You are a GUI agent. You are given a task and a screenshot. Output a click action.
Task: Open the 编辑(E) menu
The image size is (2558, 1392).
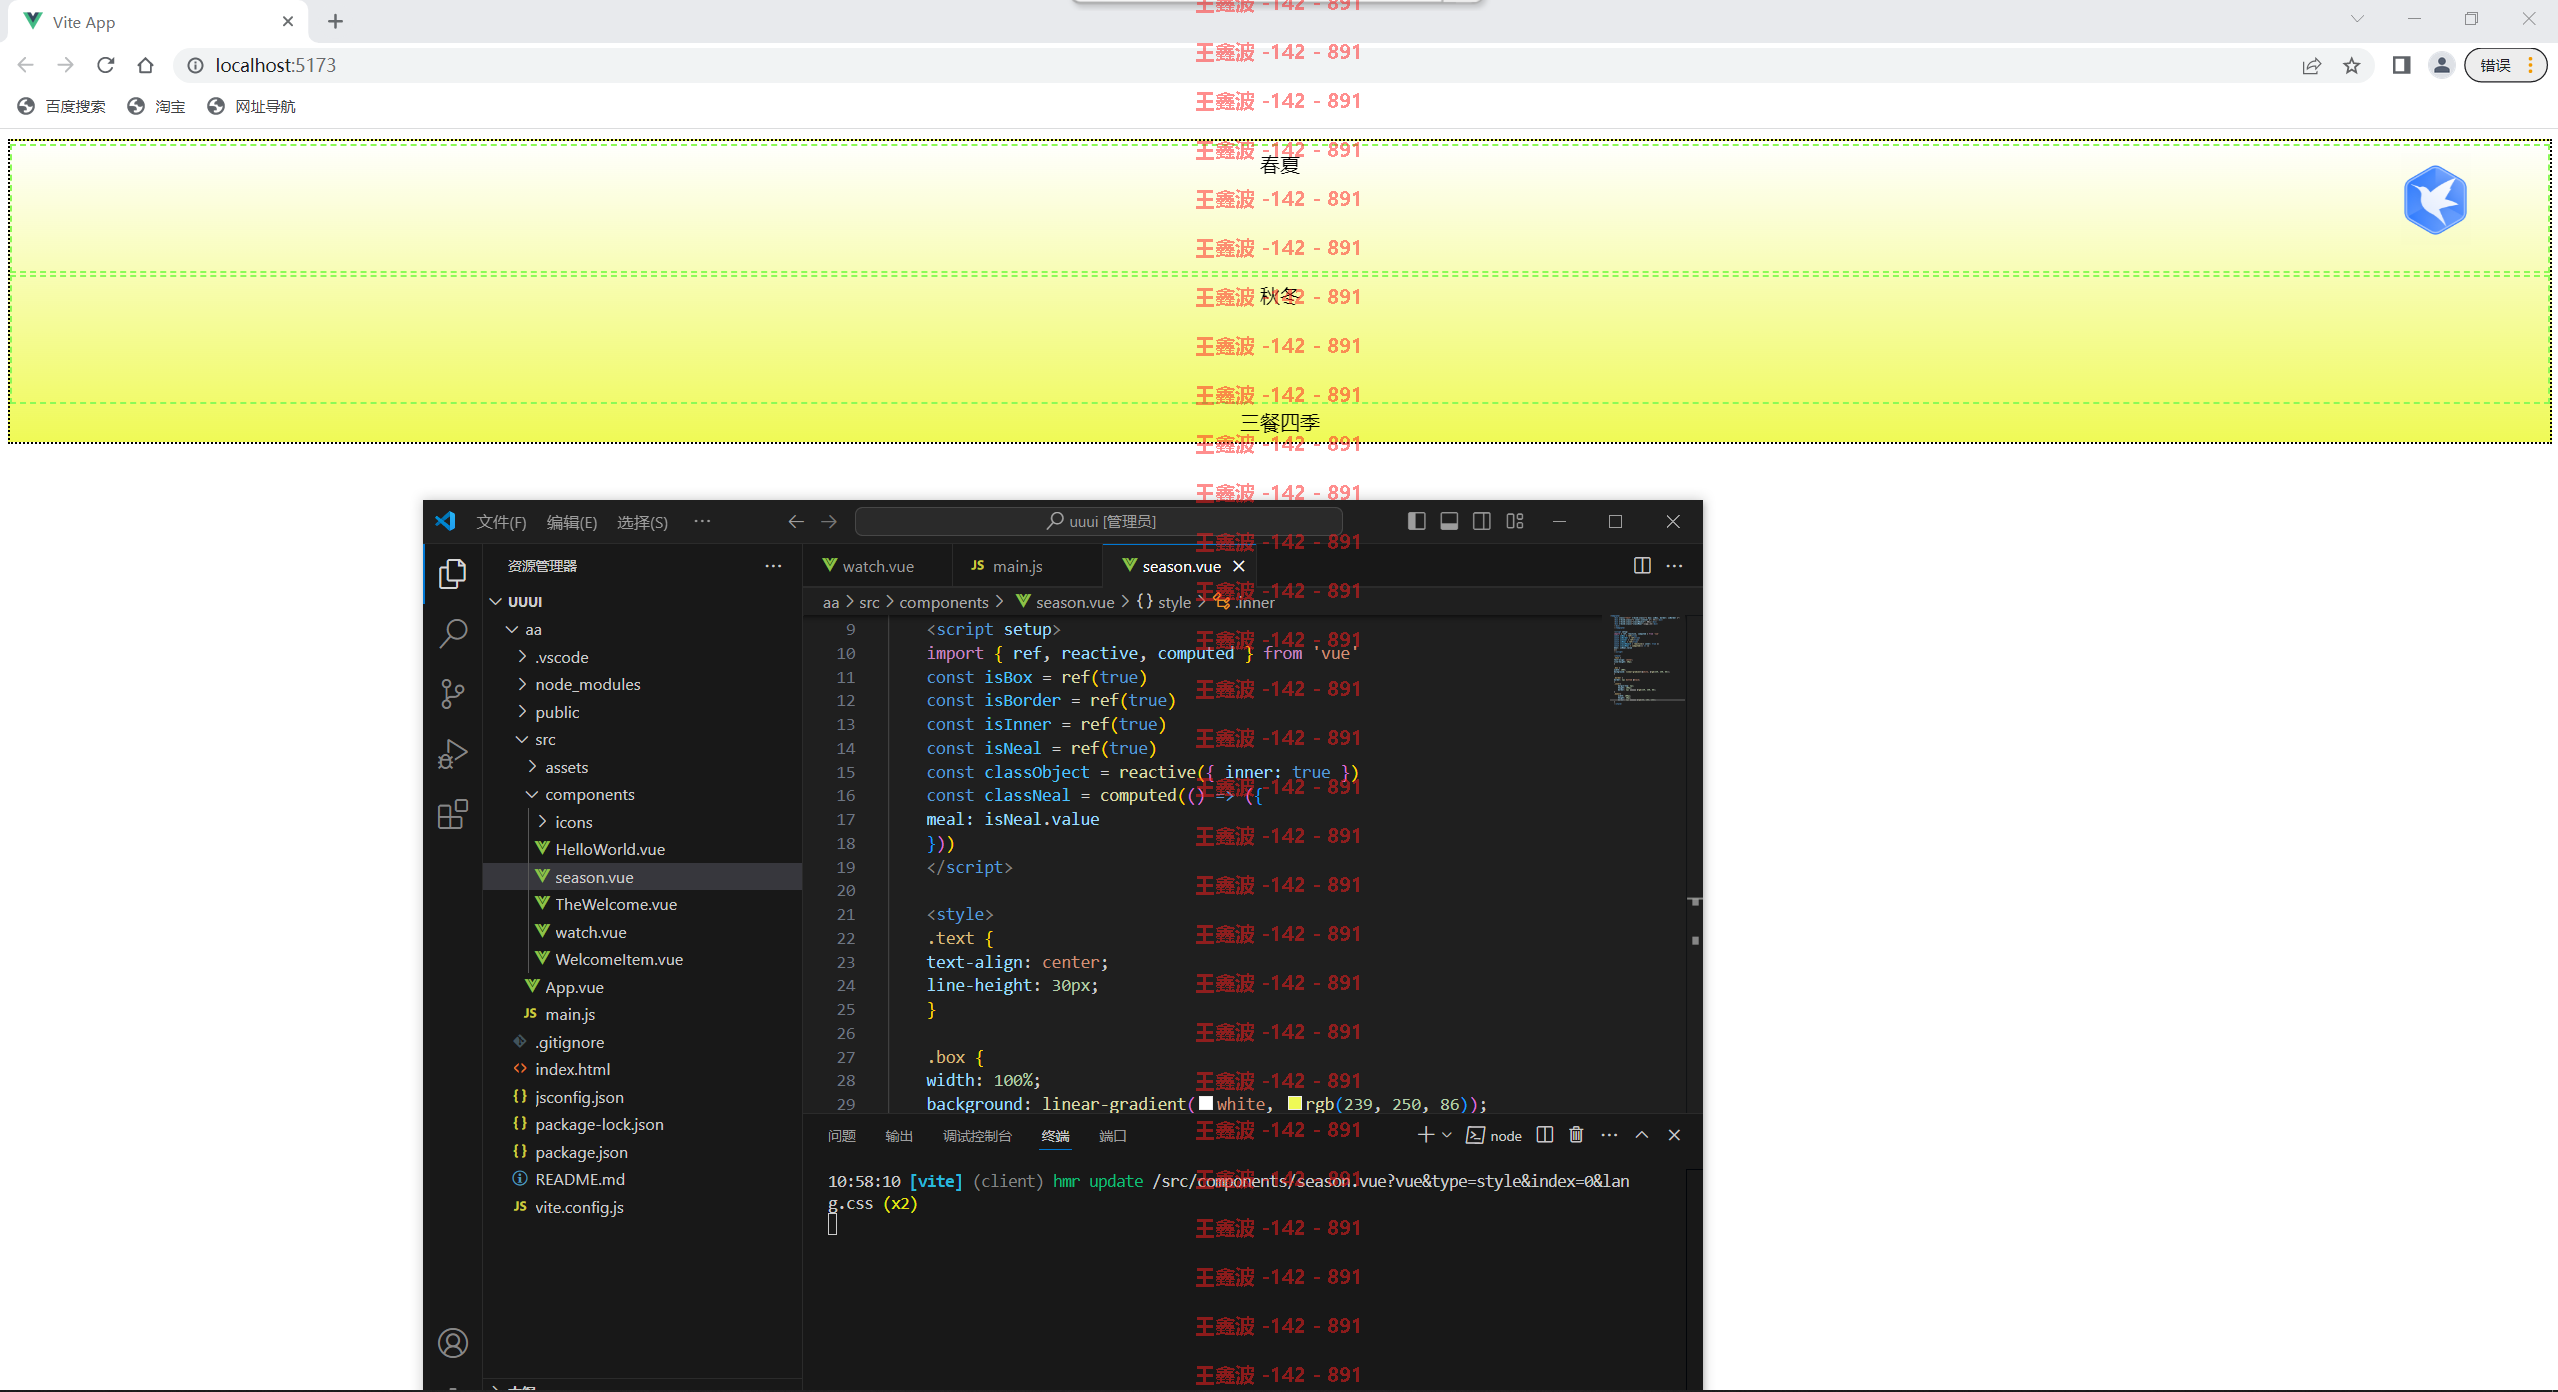(572, 522)
